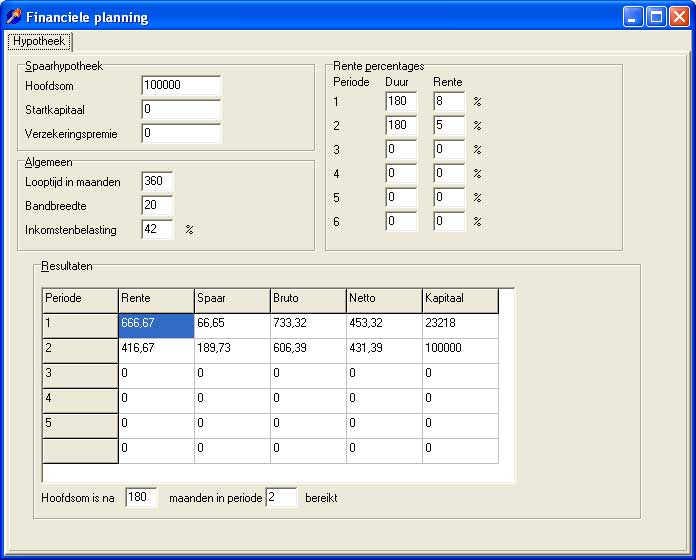Select the highlighted cell 666,67
696x560 pixels.
tap(156, 326)
